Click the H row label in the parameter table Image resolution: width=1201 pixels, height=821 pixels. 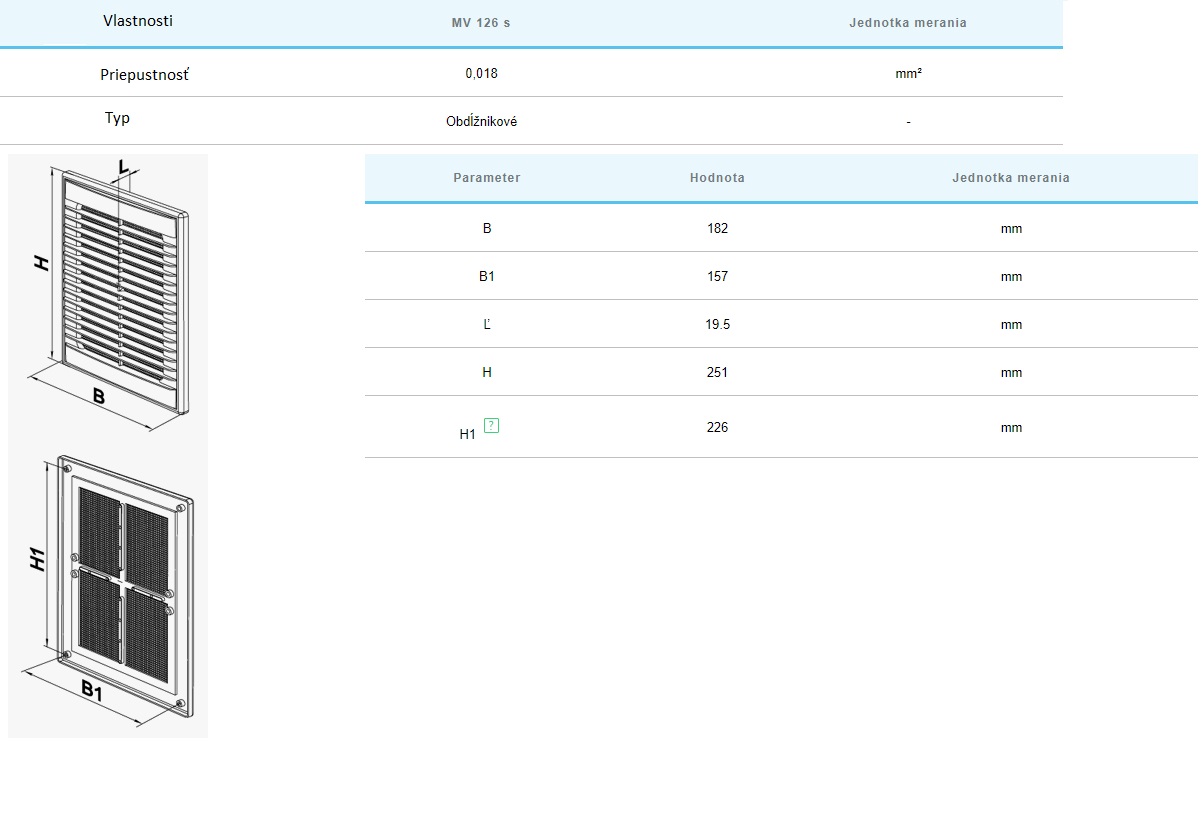click(487, 372)
